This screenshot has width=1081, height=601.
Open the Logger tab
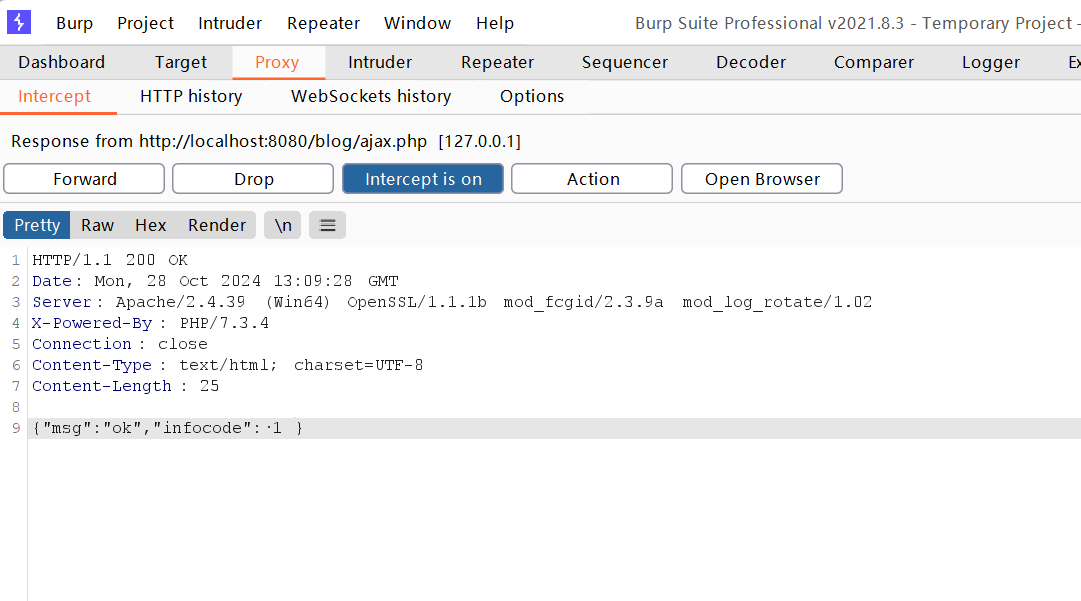click(991, 63)
